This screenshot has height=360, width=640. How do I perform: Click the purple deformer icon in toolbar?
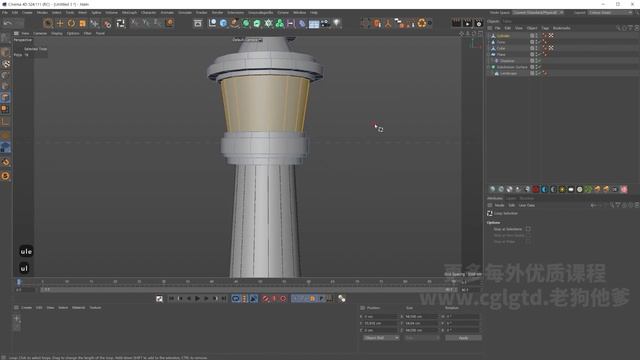coord(302,23)
